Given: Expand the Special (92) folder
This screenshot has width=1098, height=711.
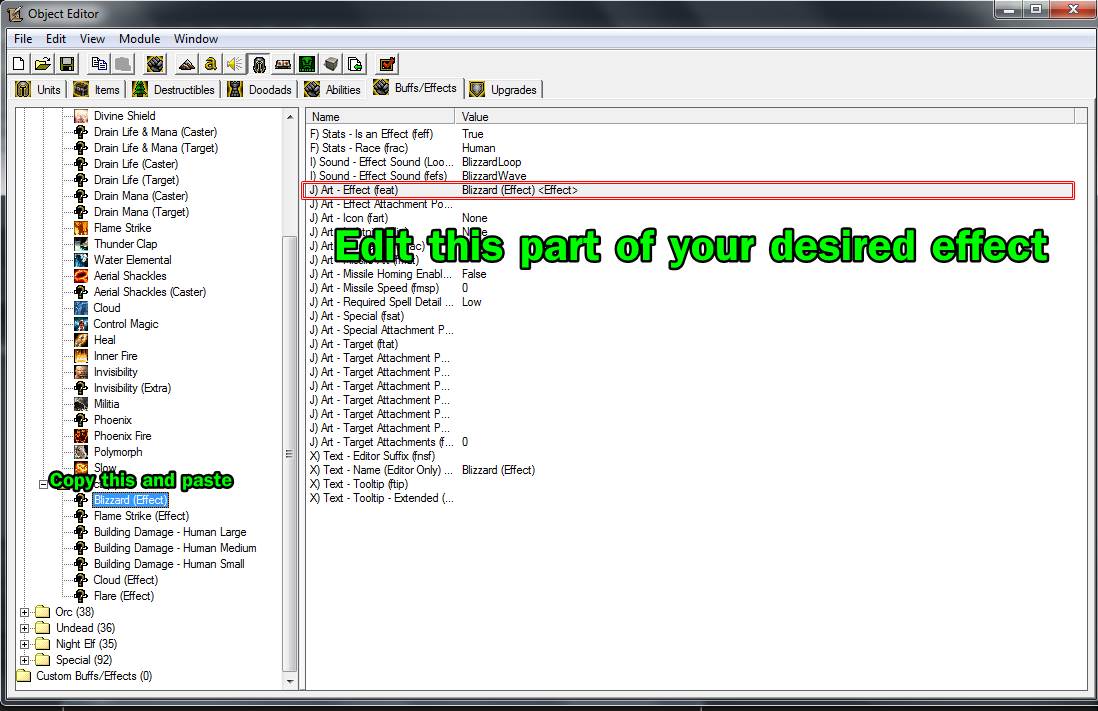Looking at the screenshot, I should coord(25,660).
